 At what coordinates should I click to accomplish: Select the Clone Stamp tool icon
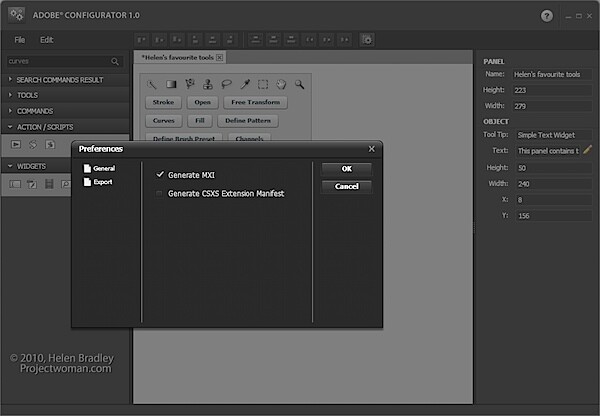(x=208, y=84)
